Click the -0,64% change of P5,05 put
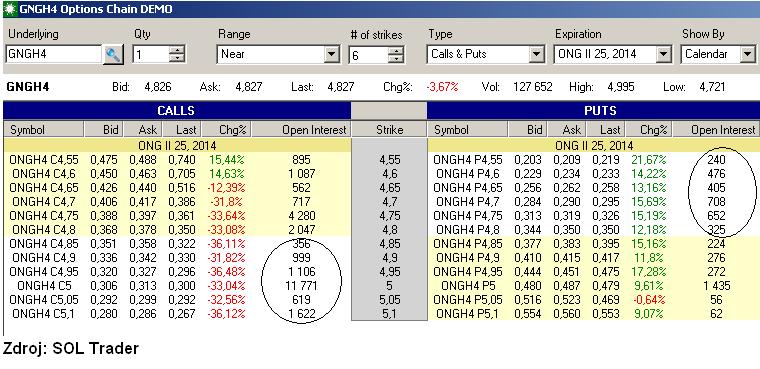The image size is (760, 369). coord(649,300)
